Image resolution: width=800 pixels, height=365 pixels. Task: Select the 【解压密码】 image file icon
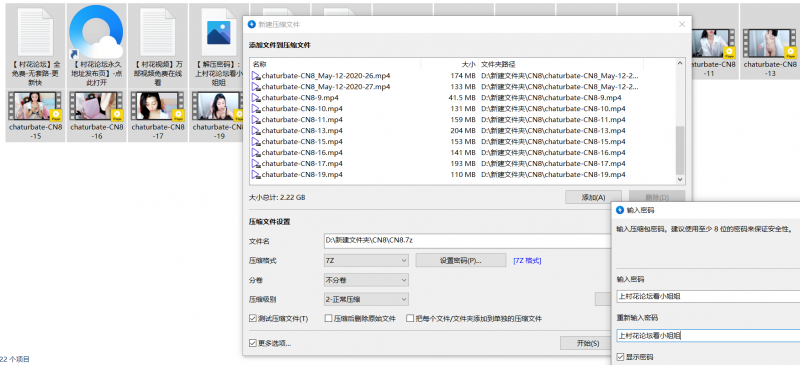(219, 32)
